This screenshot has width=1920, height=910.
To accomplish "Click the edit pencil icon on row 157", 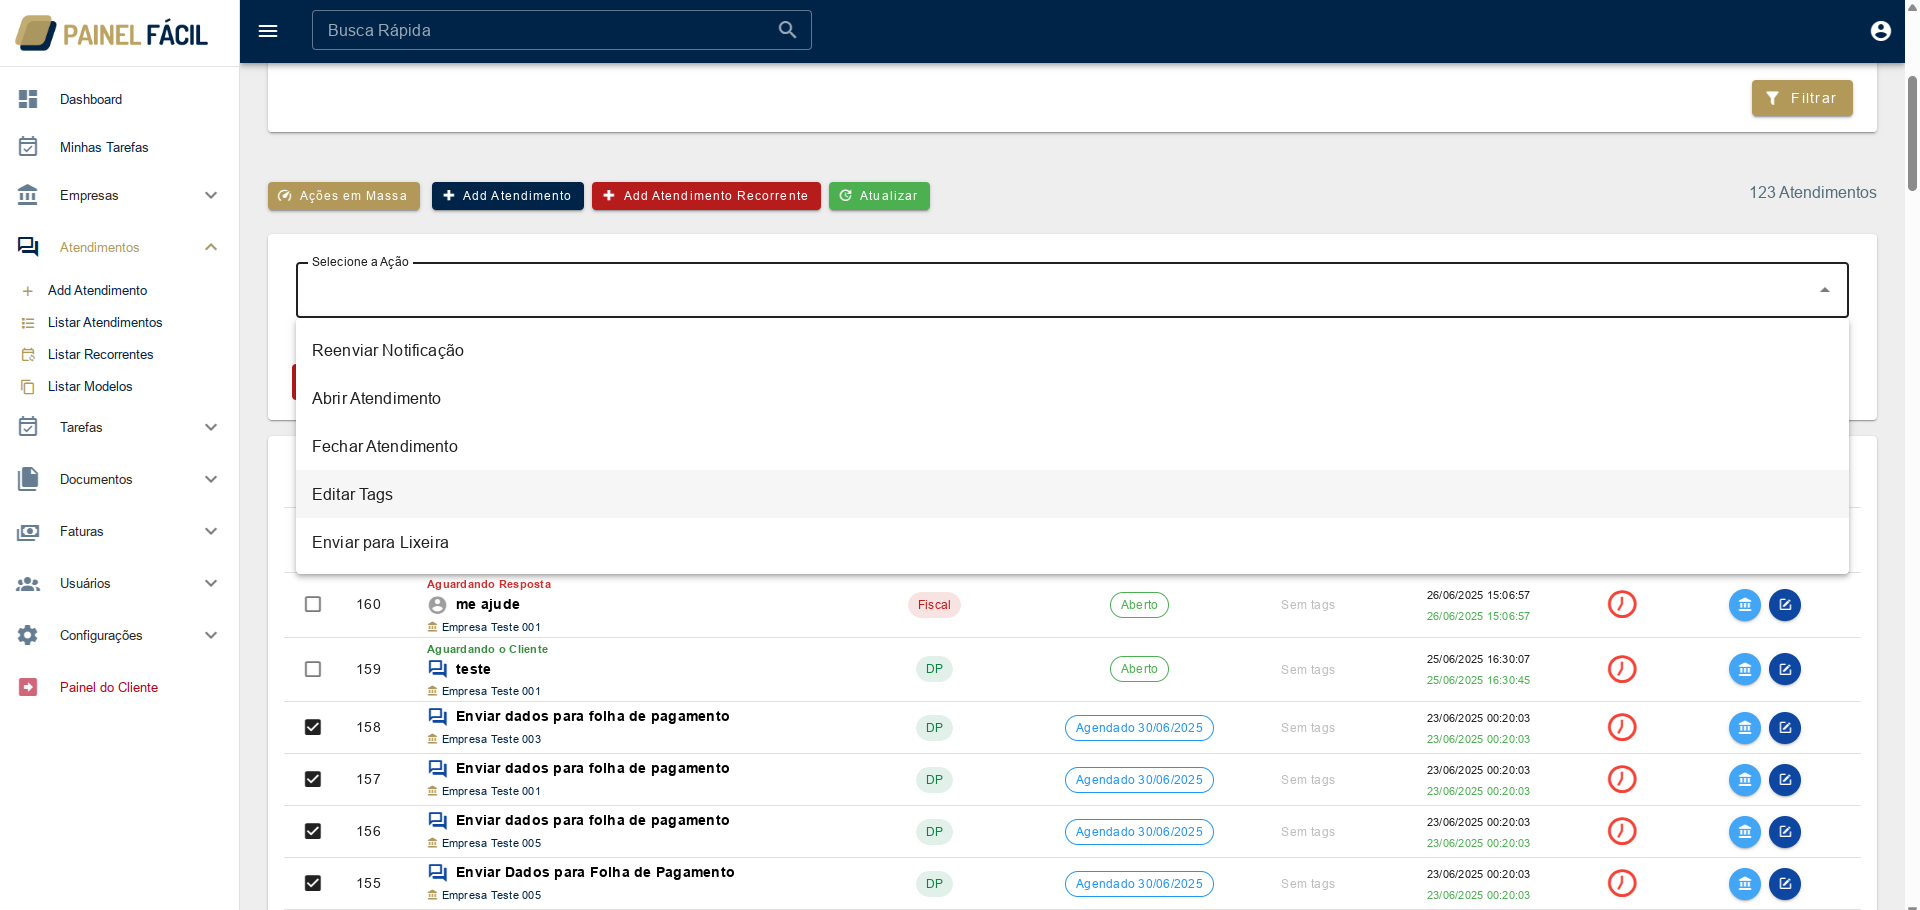I will point(1785,780).
